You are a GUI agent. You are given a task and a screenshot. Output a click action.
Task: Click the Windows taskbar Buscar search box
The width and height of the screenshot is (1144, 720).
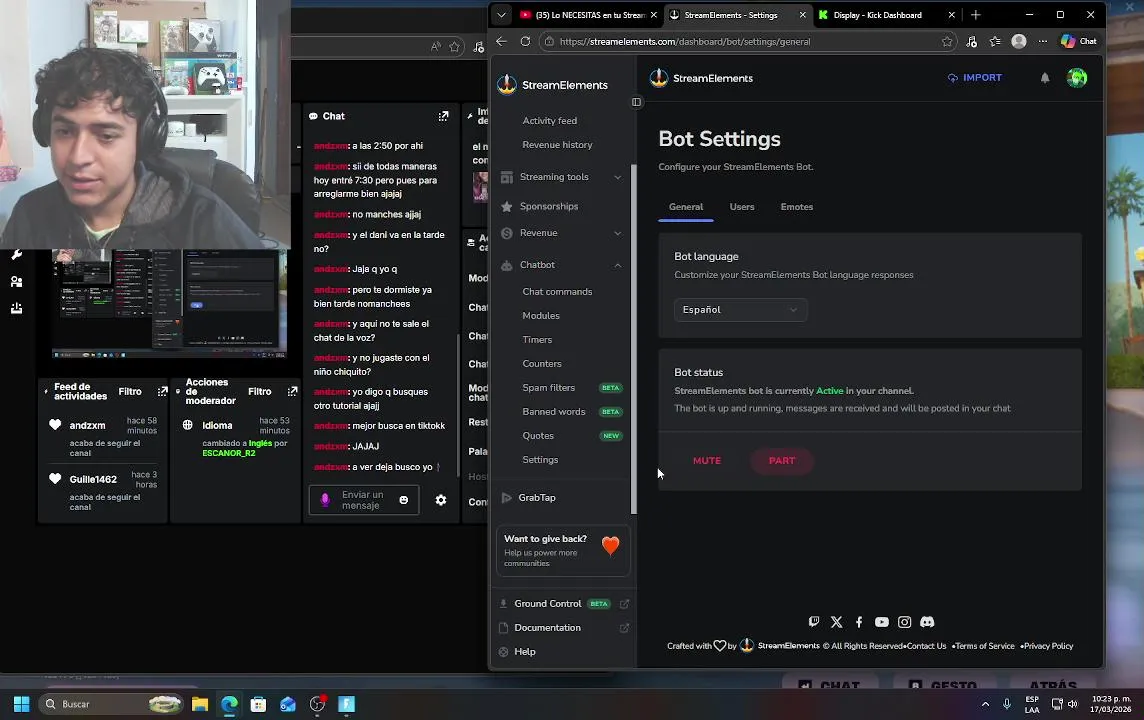[x=111, y=704]
